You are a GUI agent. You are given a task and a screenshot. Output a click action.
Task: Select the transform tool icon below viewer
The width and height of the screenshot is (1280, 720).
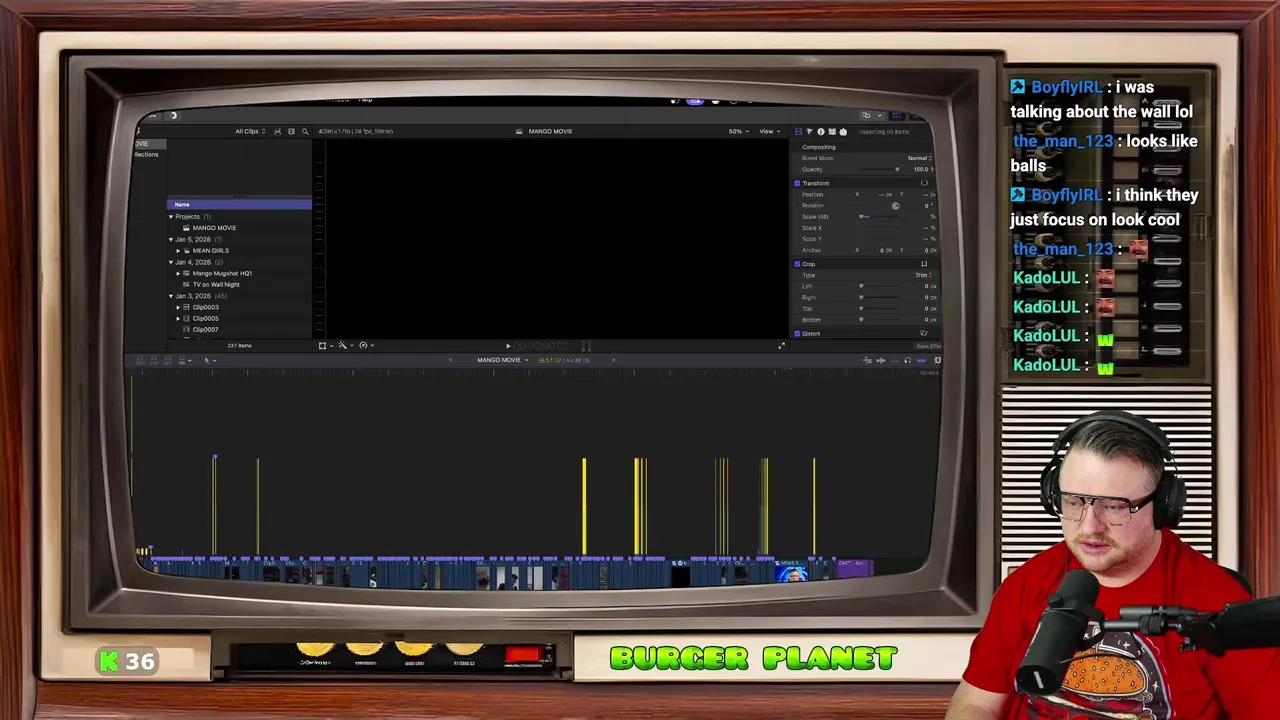pos(323,345)
